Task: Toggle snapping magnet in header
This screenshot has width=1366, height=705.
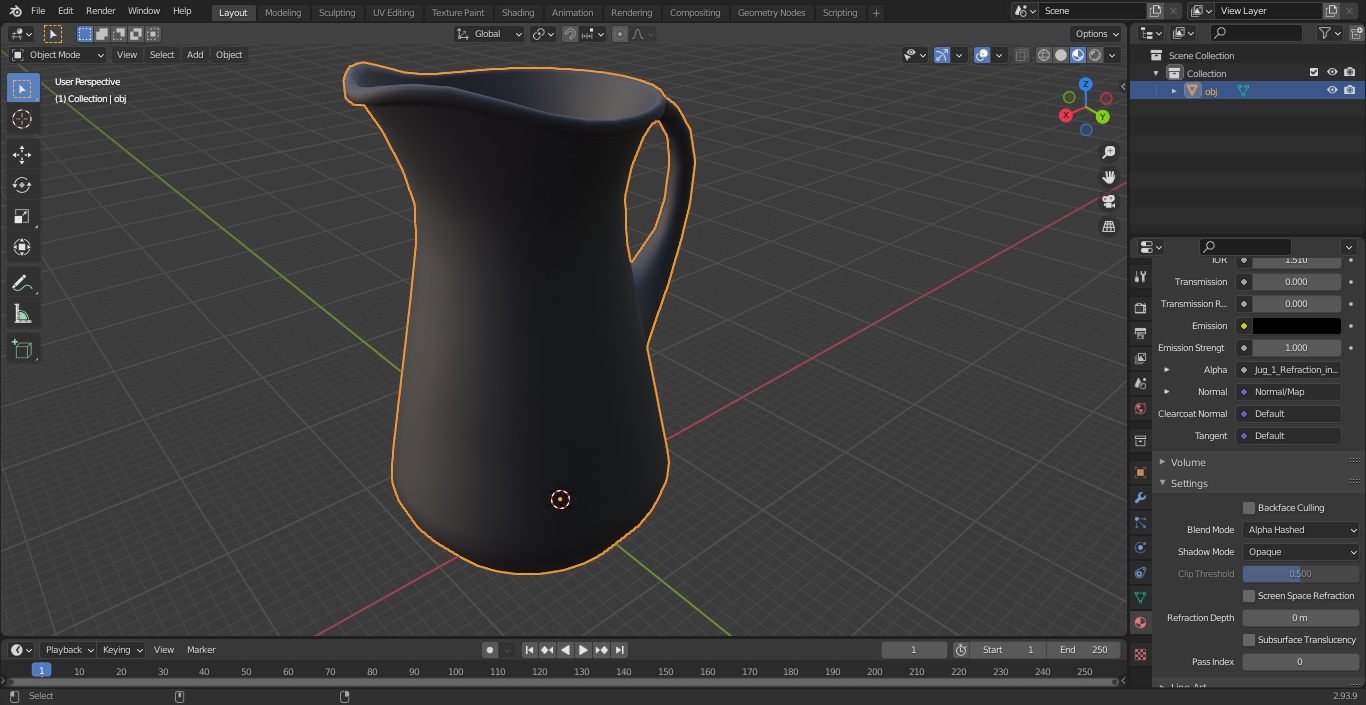Action: [x=570, y=34]
